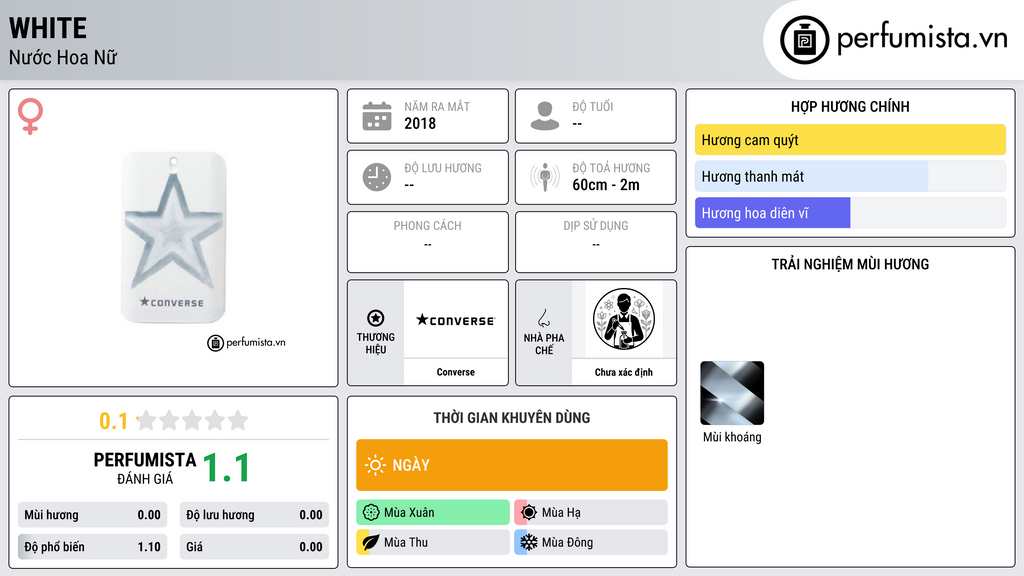Click the Mùa Xuân flower icon
1024x576 pixels.
(371, 513)
